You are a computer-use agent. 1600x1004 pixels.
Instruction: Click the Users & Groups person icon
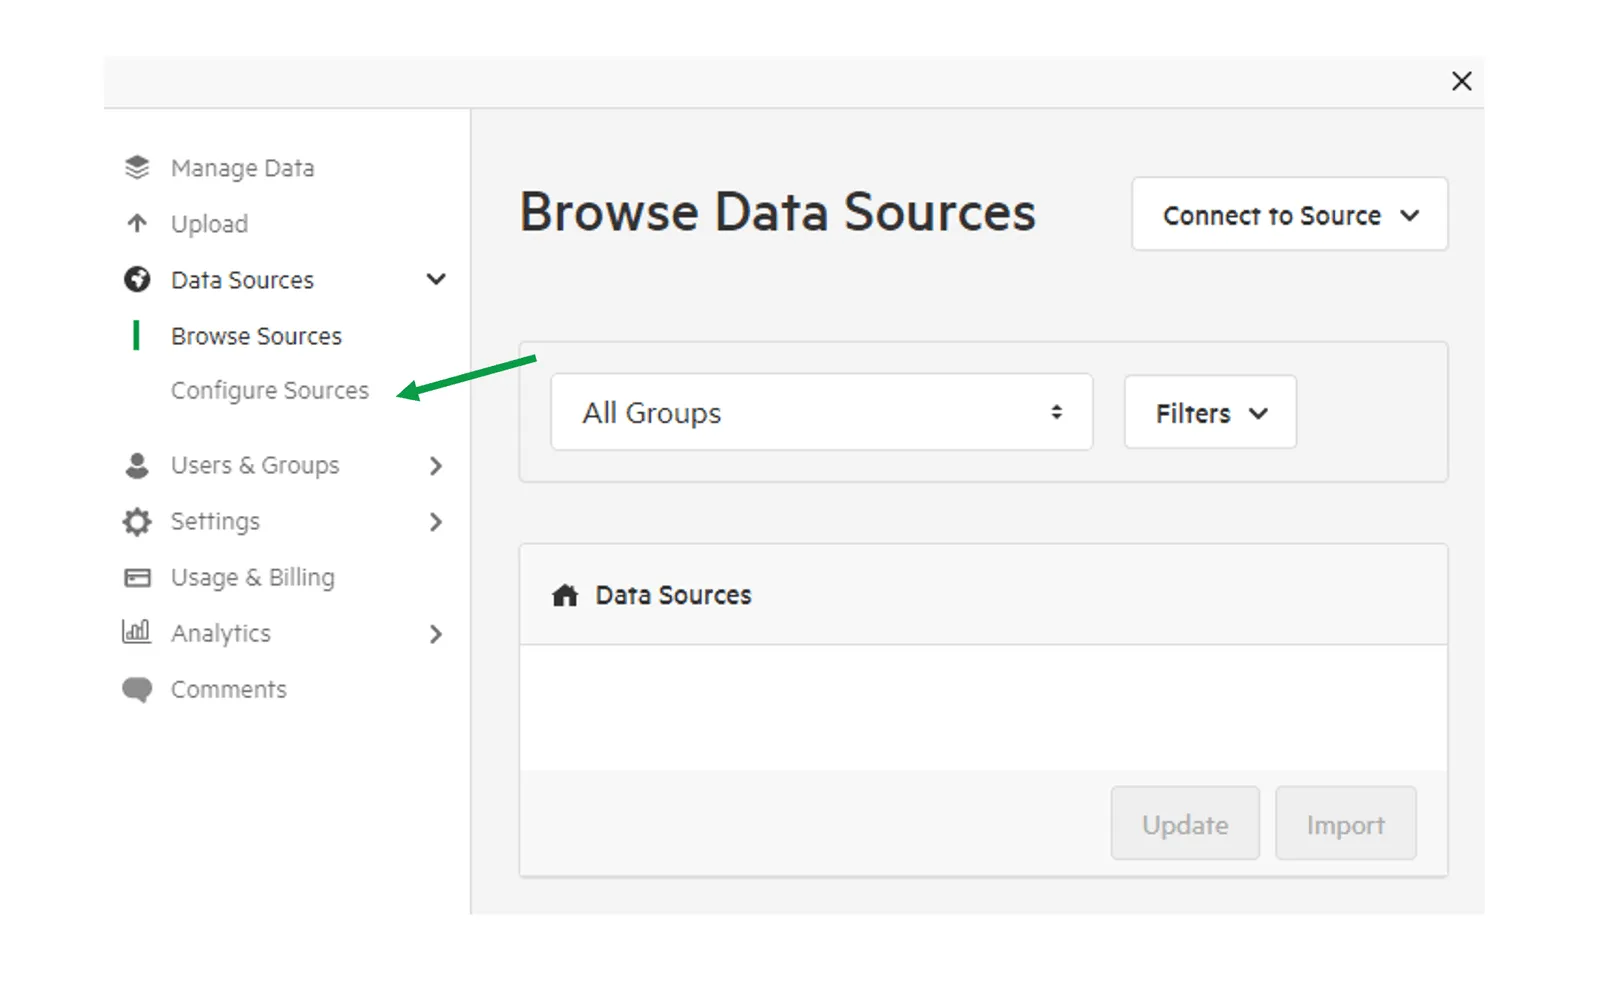click(x=137, y=465)
